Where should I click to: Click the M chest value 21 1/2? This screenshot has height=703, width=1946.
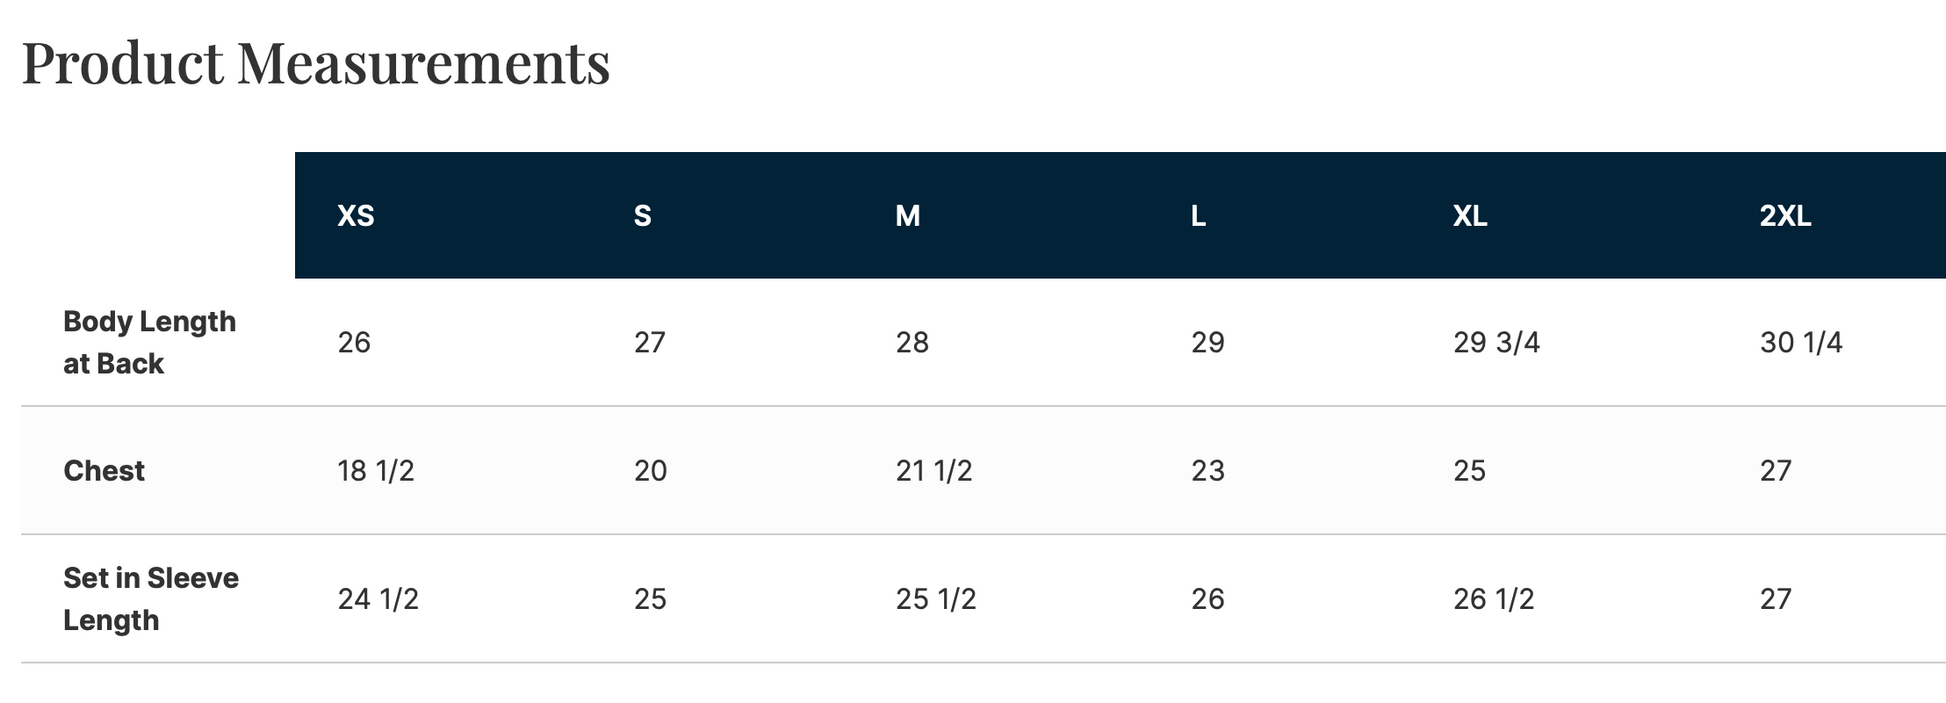pos(933,471)
